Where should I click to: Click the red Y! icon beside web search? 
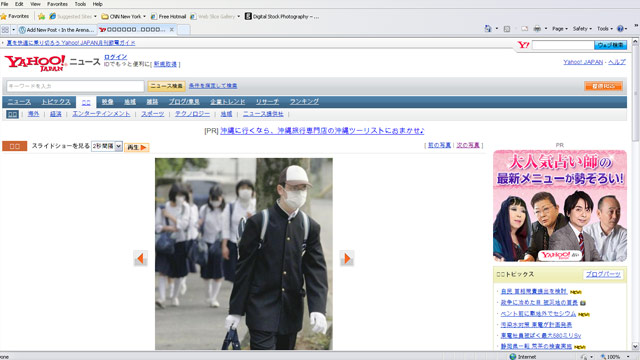click(523, 45)
